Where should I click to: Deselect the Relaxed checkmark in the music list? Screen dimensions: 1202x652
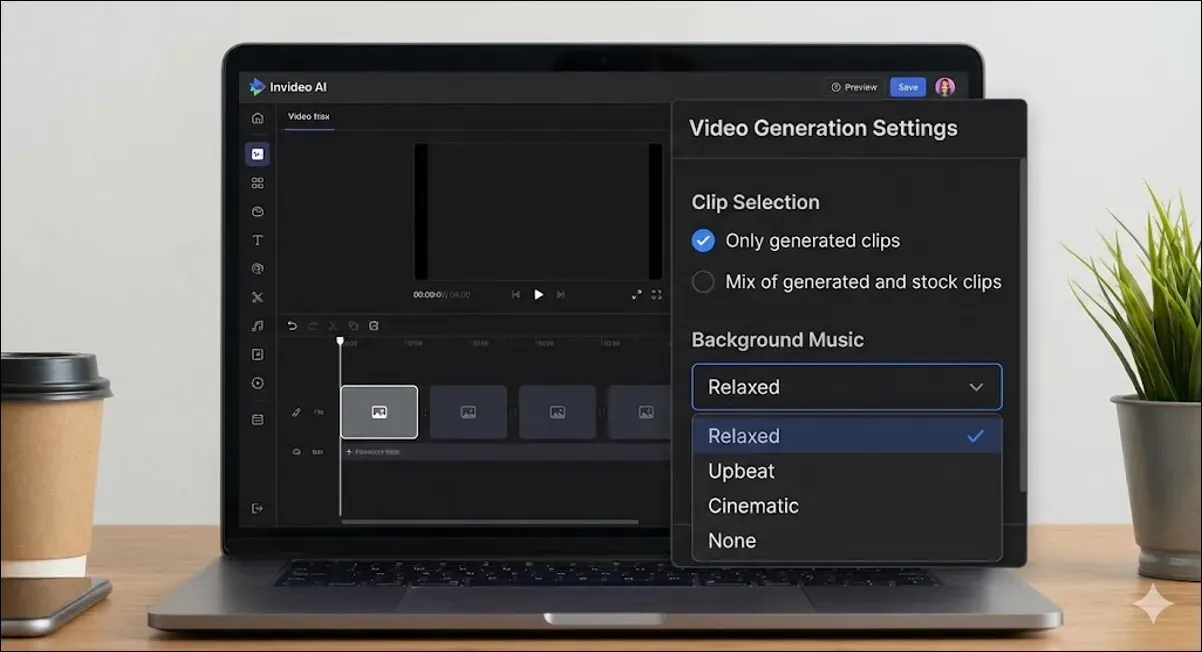(977, 435)
